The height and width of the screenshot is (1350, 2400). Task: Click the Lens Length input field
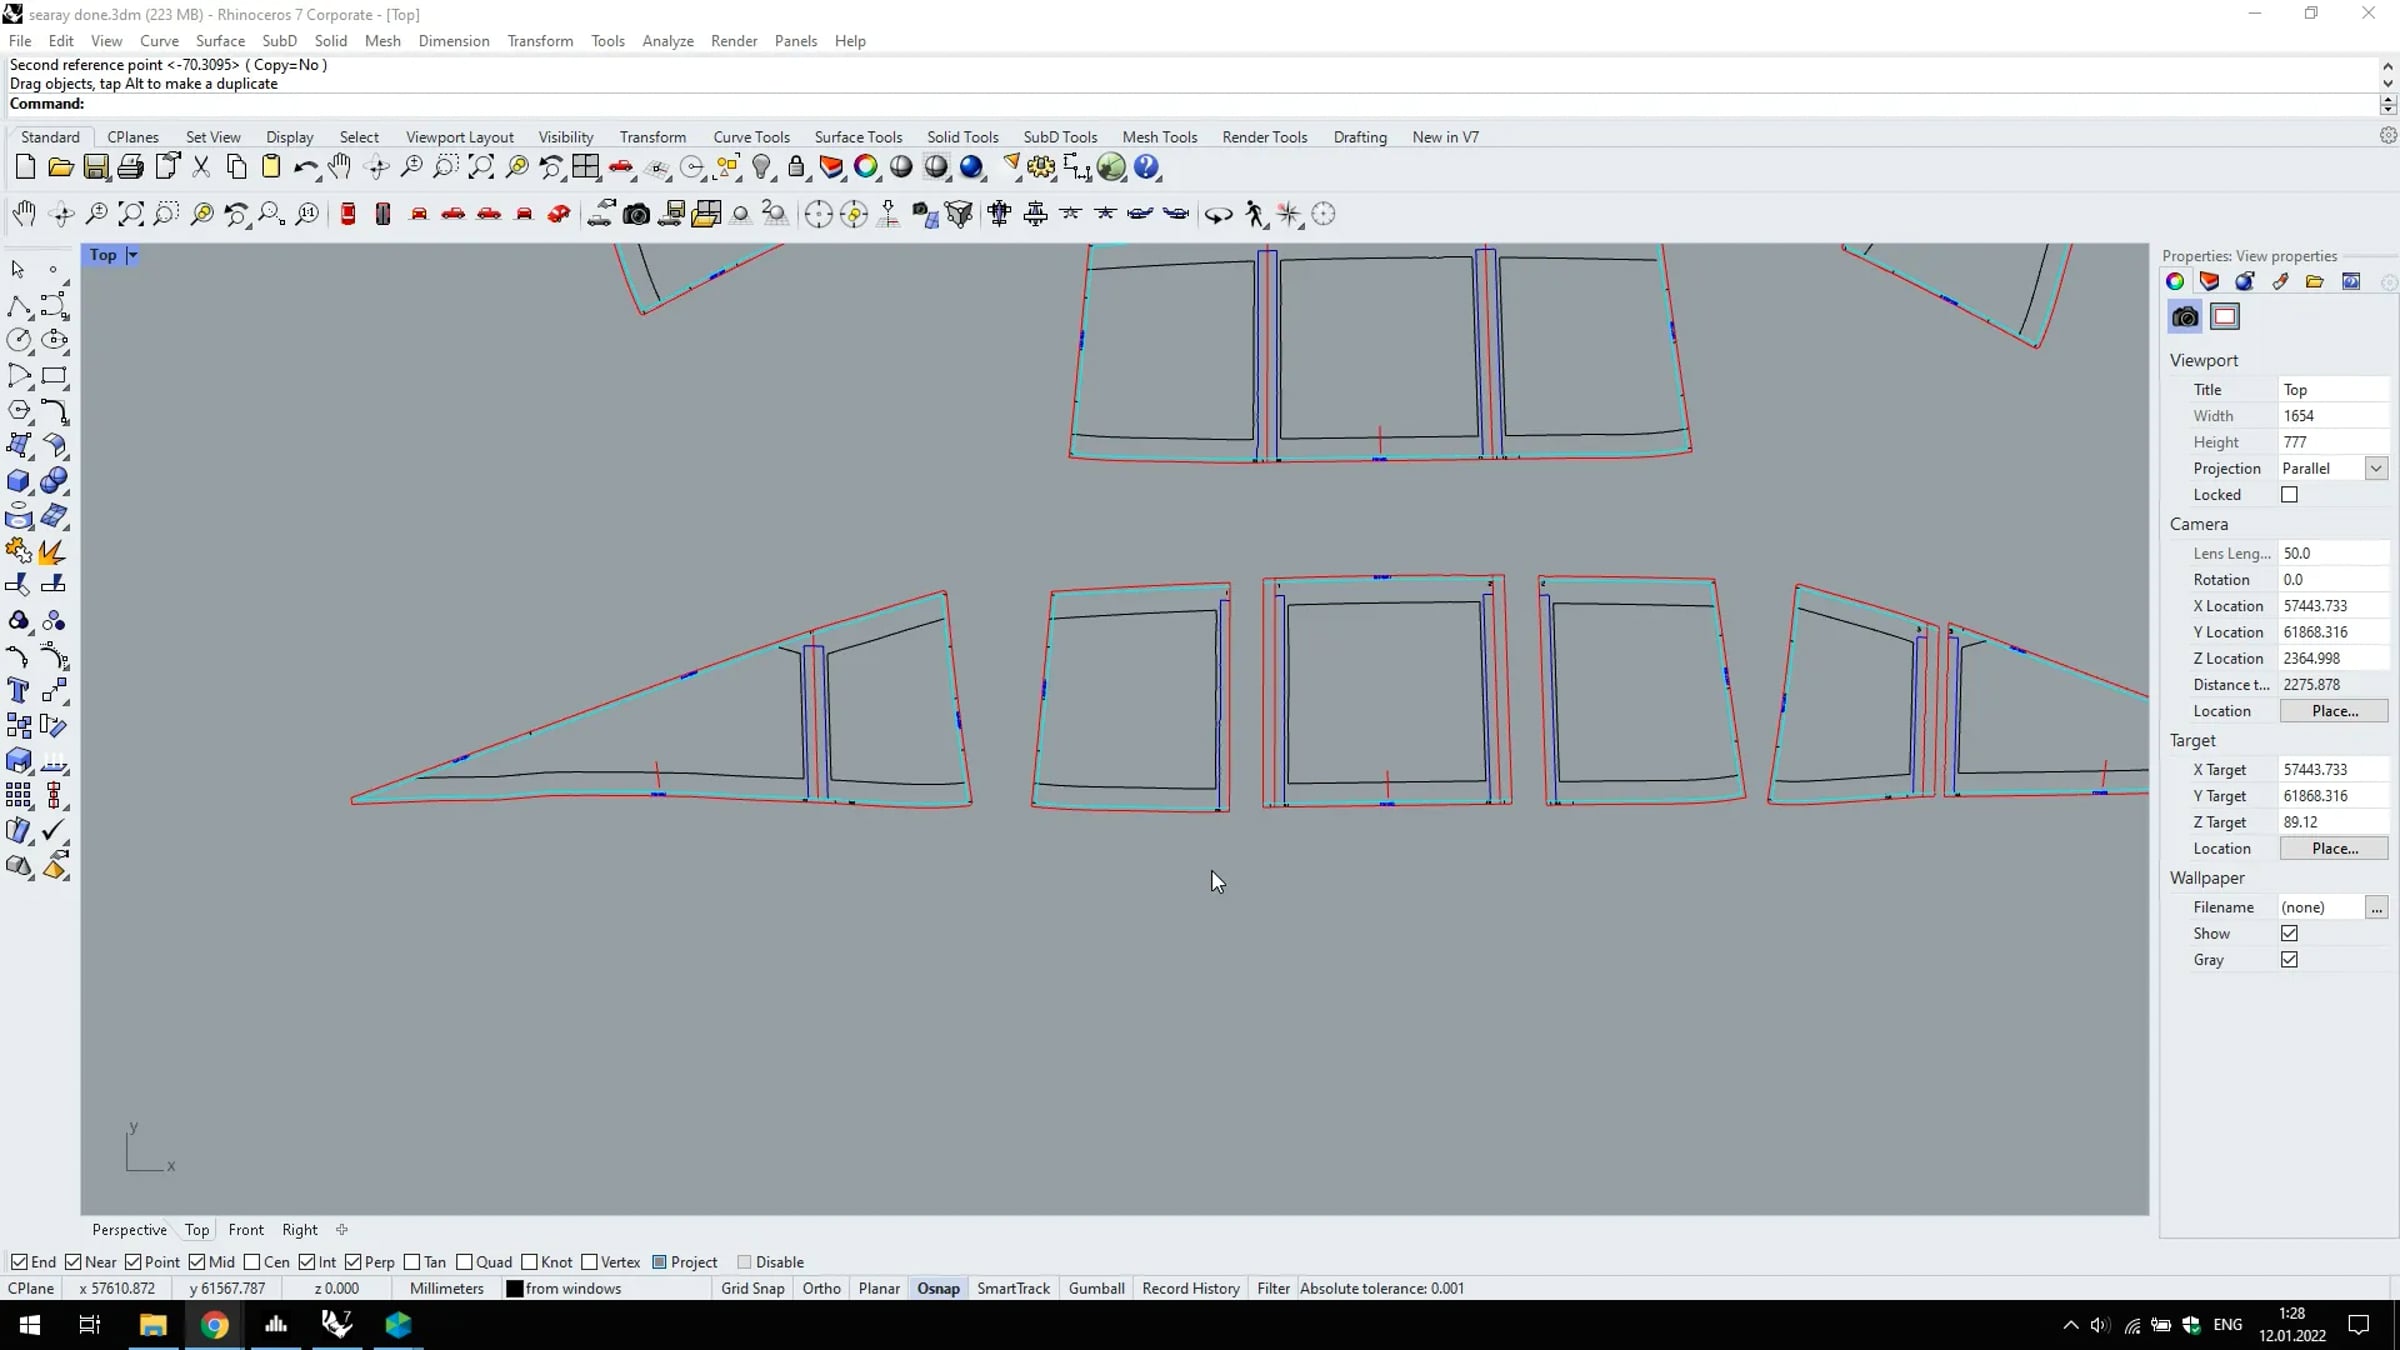[x=2332, y=553]
